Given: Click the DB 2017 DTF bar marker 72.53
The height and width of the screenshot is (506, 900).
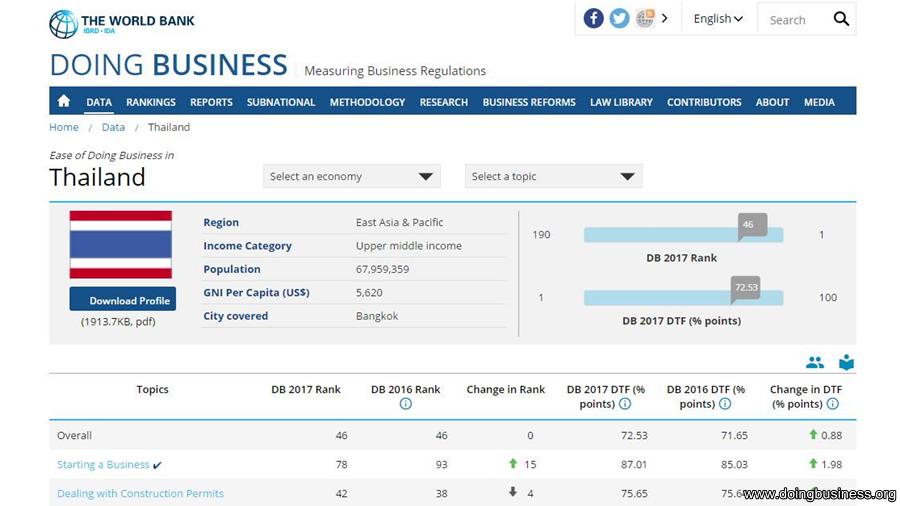Looking at the screenshot, I should (745, 289).
